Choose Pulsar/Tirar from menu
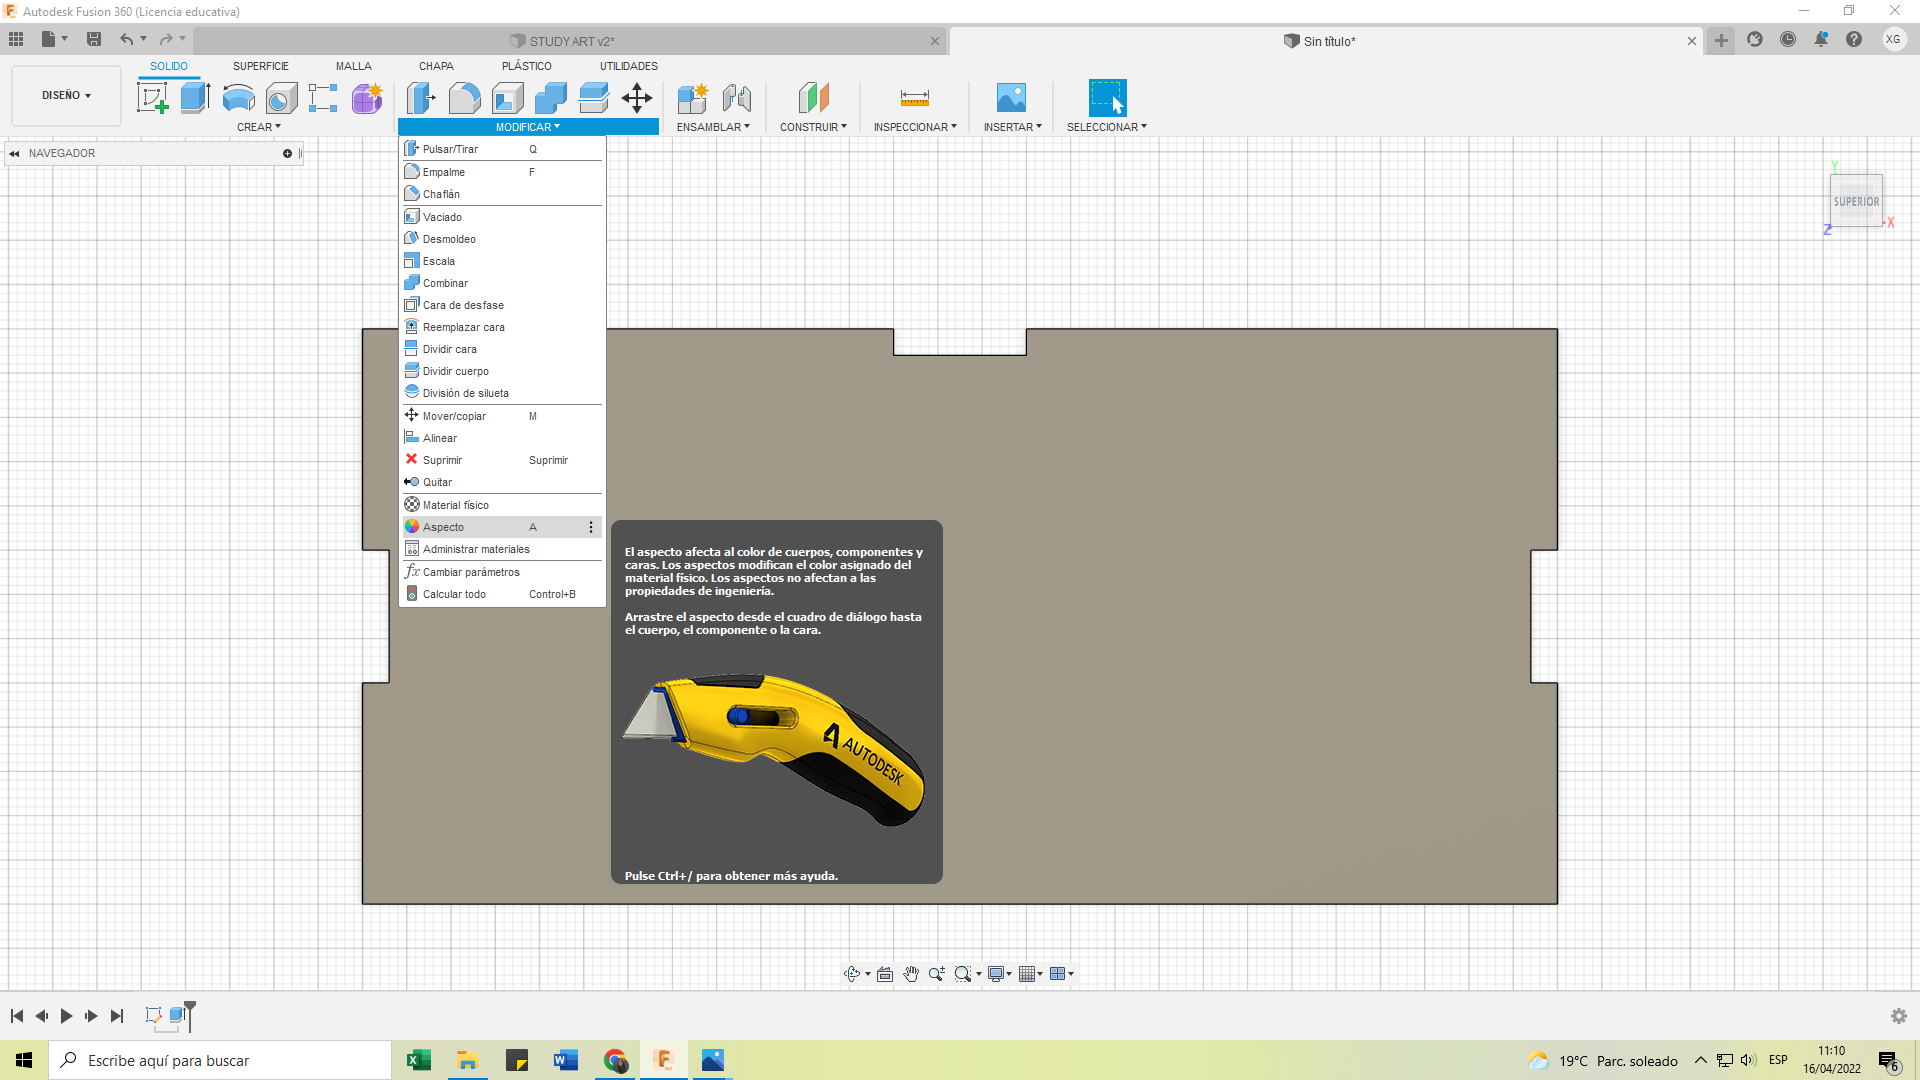1920x1080 pixels. coord(502,149)
